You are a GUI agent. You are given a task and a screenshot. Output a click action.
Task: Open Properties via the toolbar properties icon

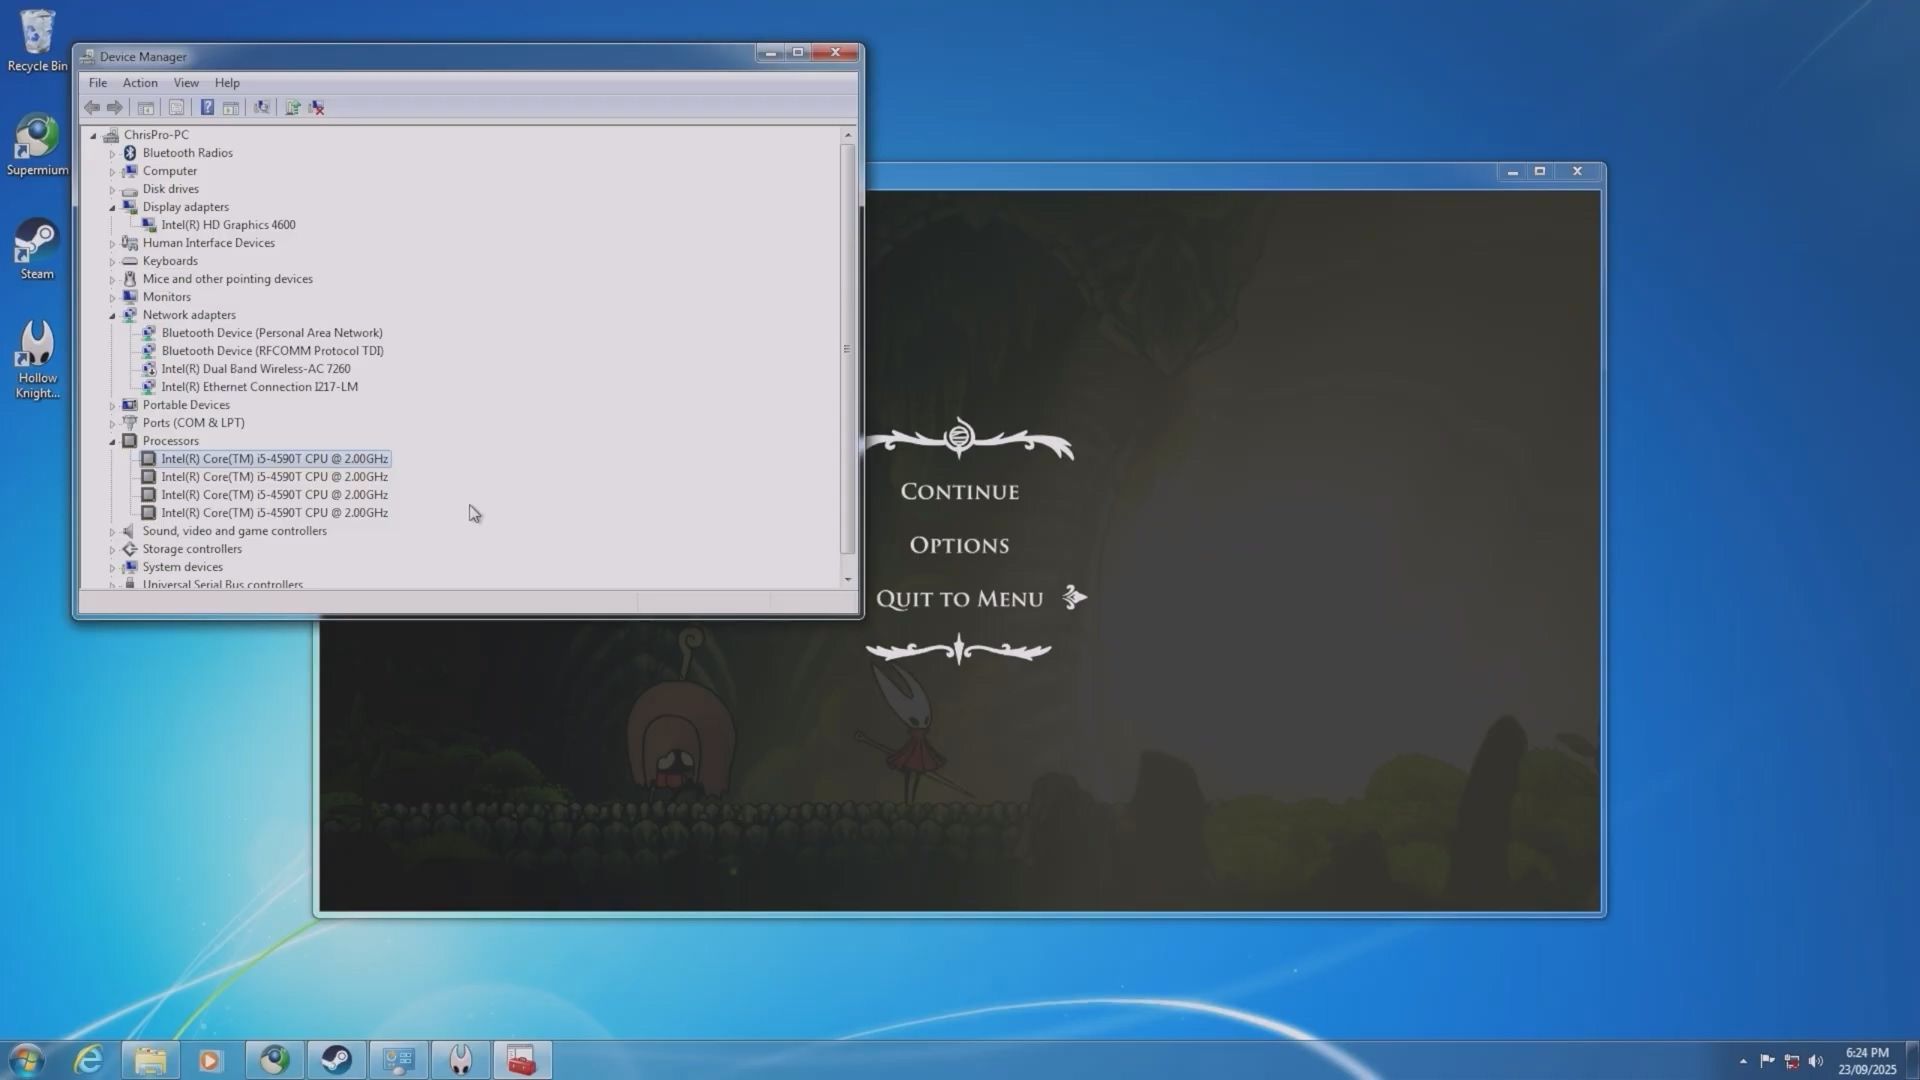177,108
